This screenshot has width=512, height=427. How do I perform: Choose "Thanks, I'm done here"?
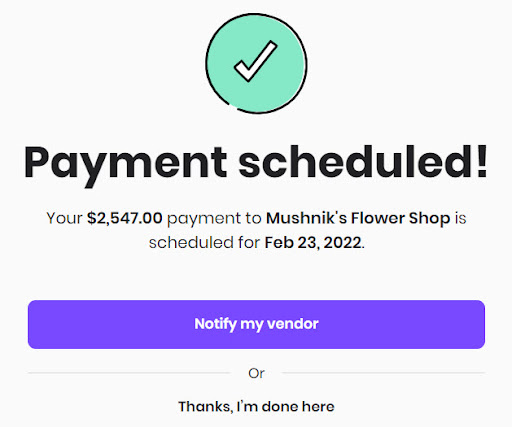[x=256, y=406]
